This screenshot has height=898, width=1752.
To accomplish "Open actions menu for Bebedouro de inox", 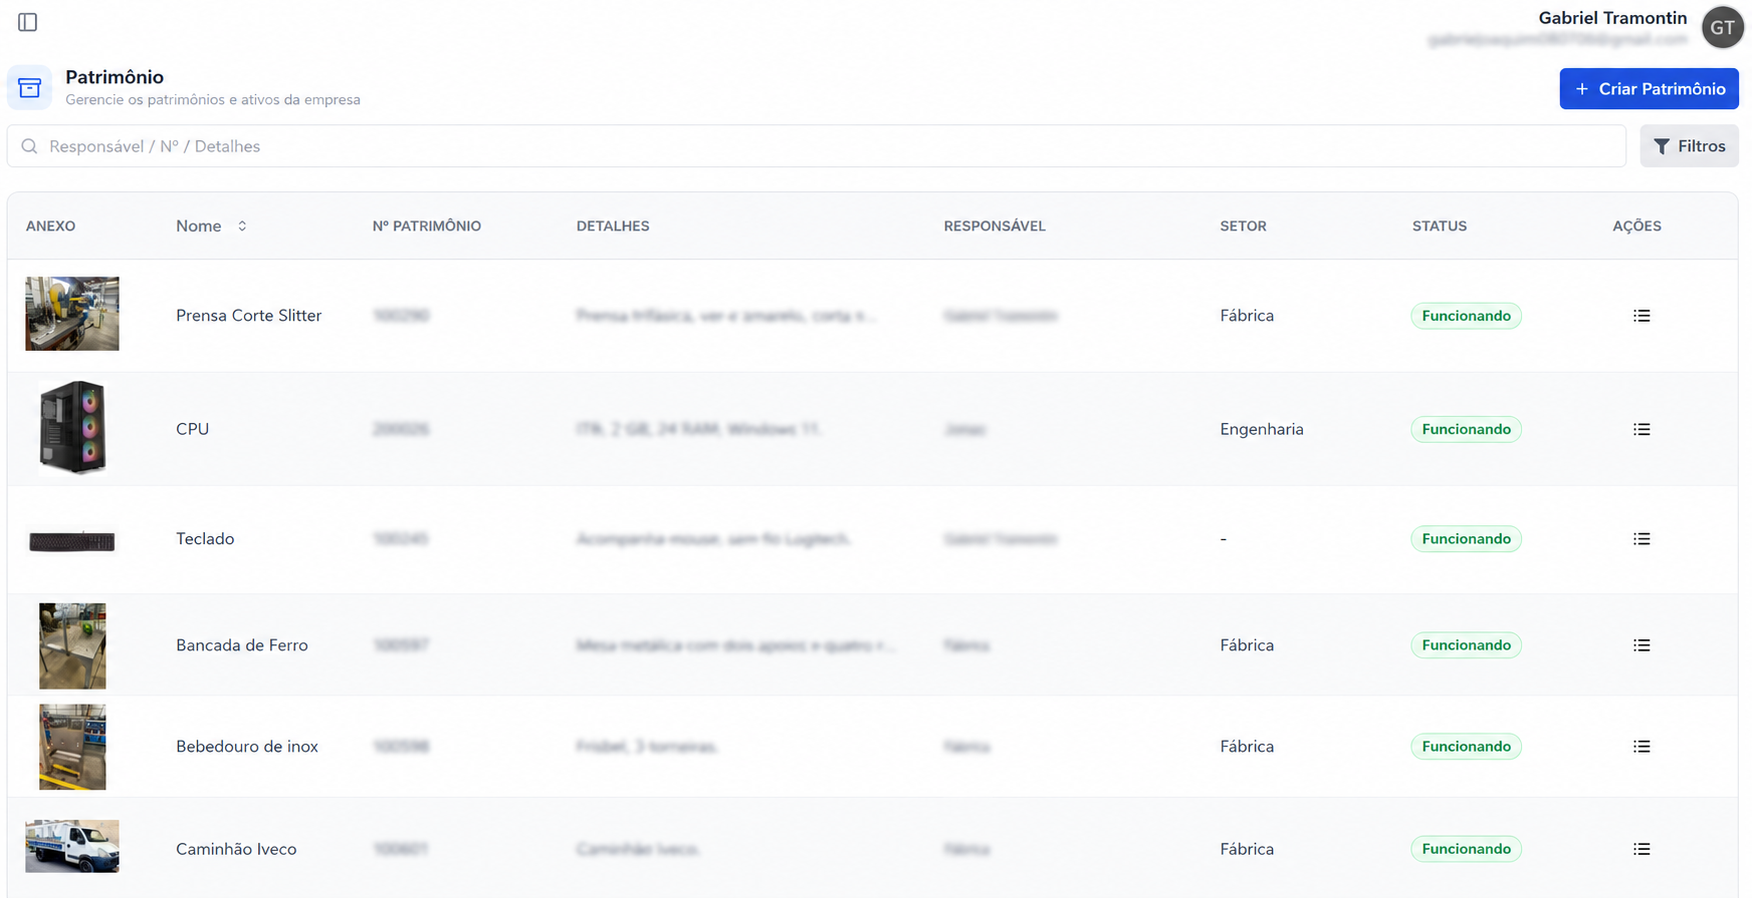I will pyautogui.click(x=1641, y=746).
